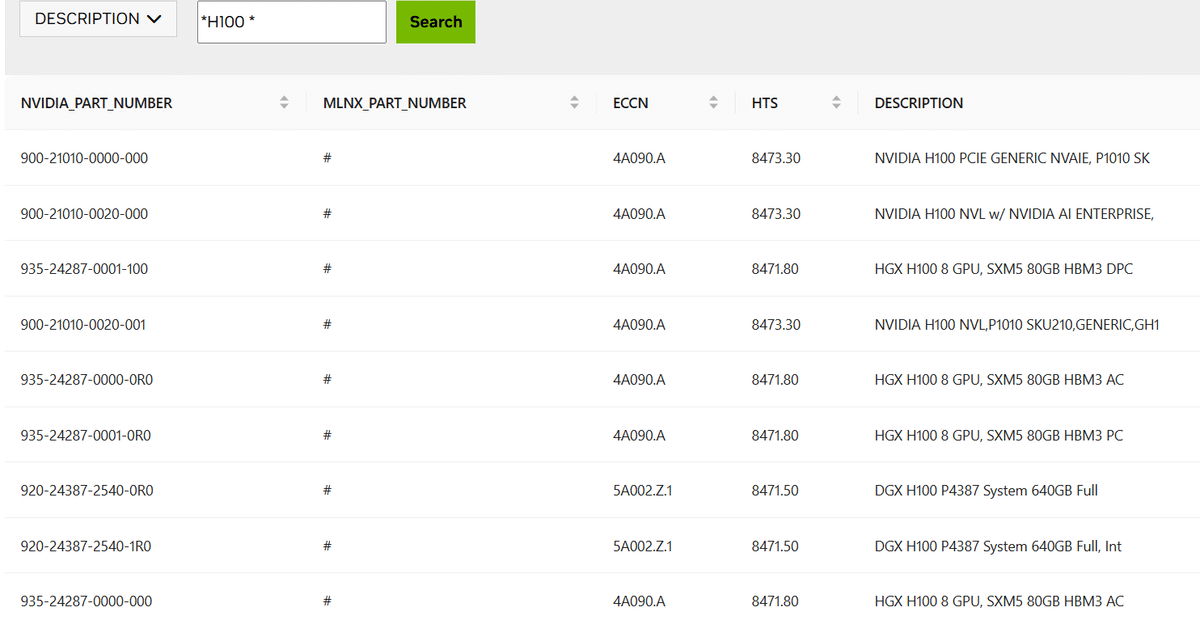Click HTS code 8471.50 for part 920-24387-2540-0R0
This screenshot has height=619, width=1200.
click(774, 491)
